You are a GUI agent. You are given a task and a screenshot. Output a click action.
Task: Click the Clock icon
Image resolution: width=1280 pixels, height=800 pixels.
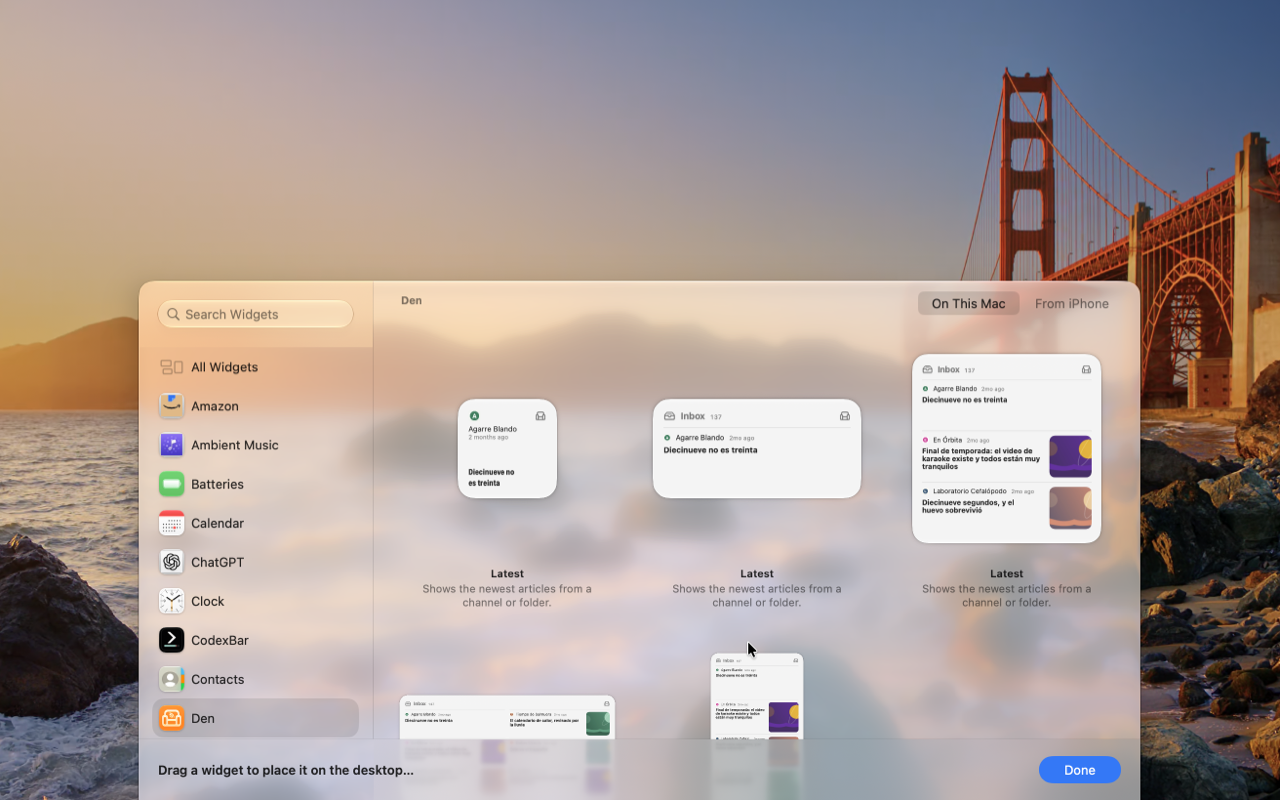(x=172, y=601)
